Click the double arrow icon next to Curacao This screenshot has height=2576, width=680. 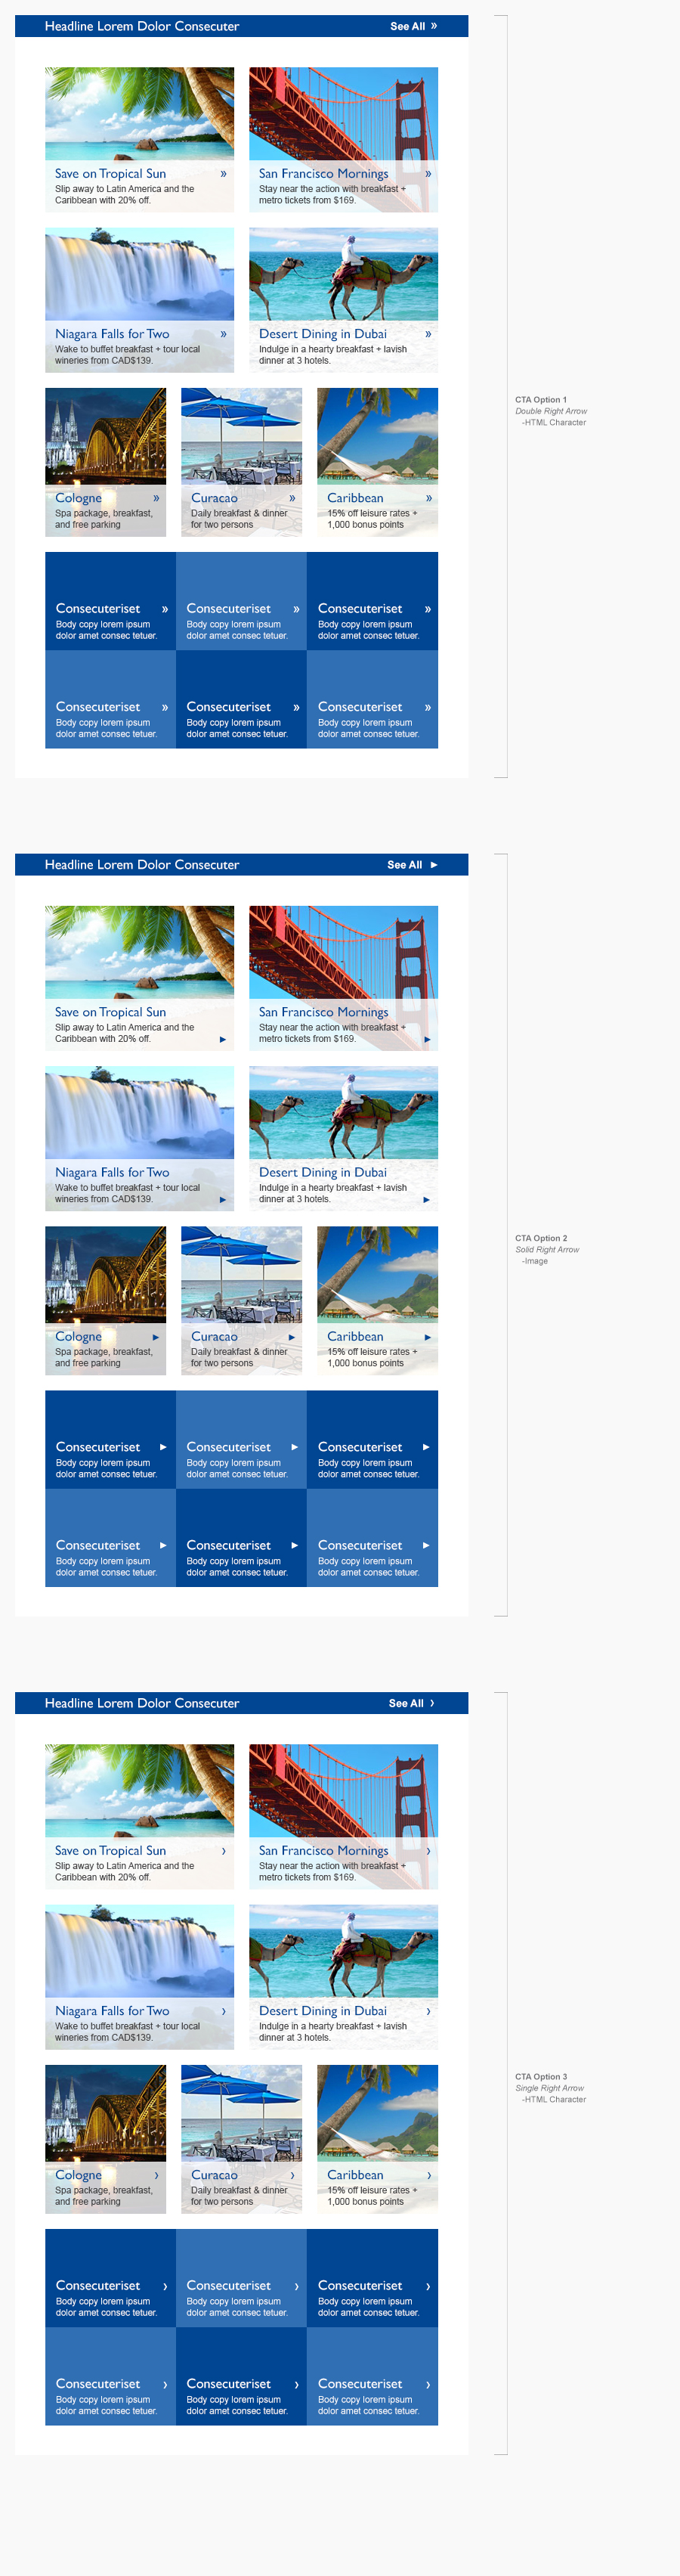292,498
